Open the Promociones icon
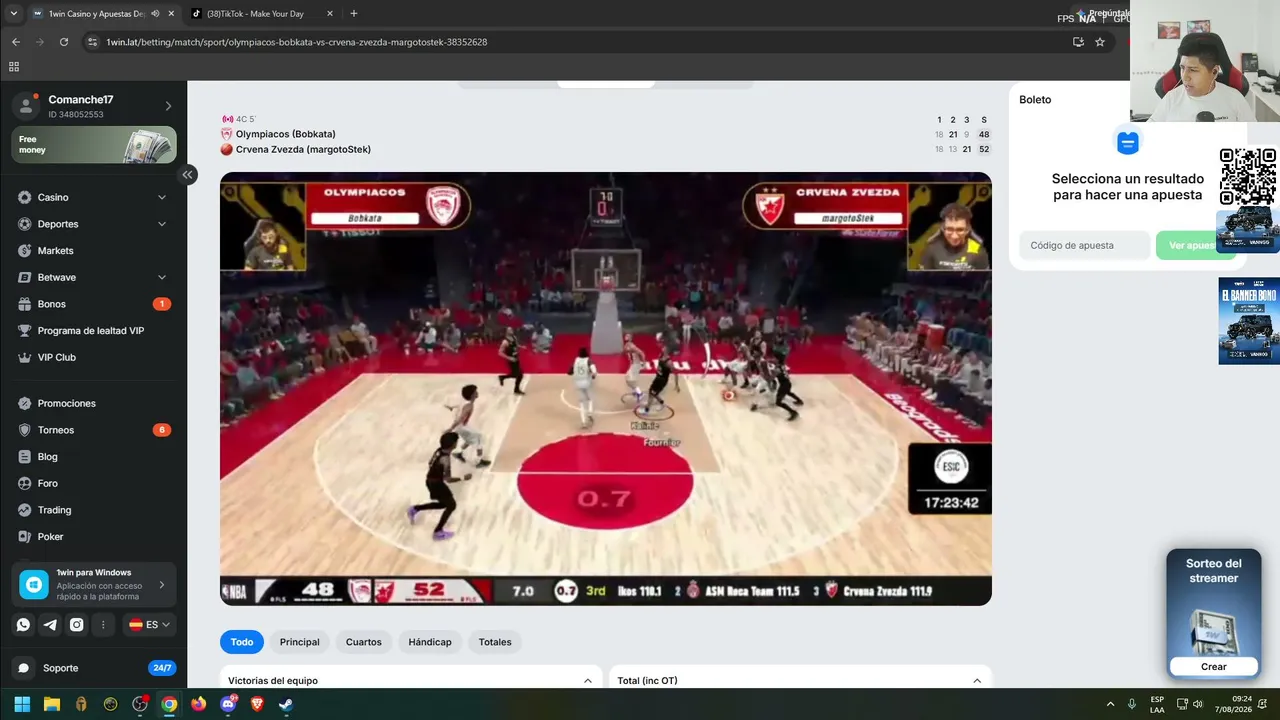The height and width of the screenshot is (720, 1280). pos(25,403)
